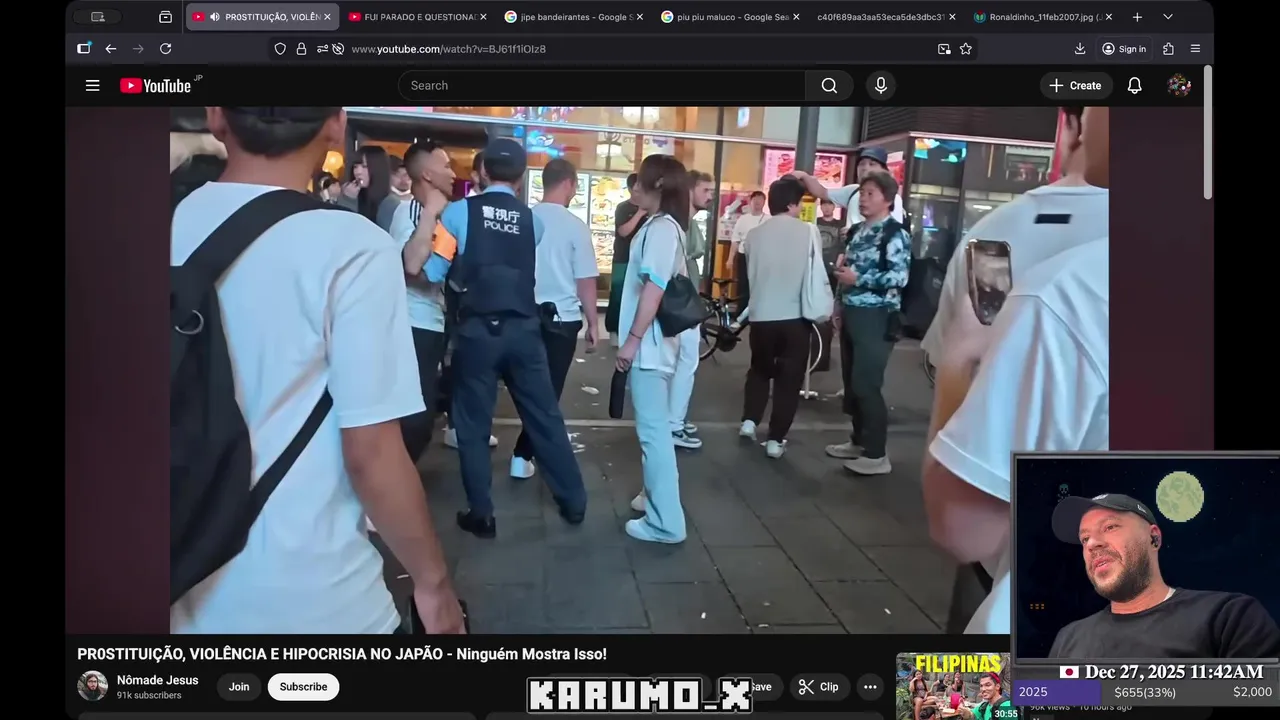Switch to c40f689aa3aa53eca5de3dbc31 tab
The image size is (1280, 720).
pyautogui.click(x=887, y=17)
